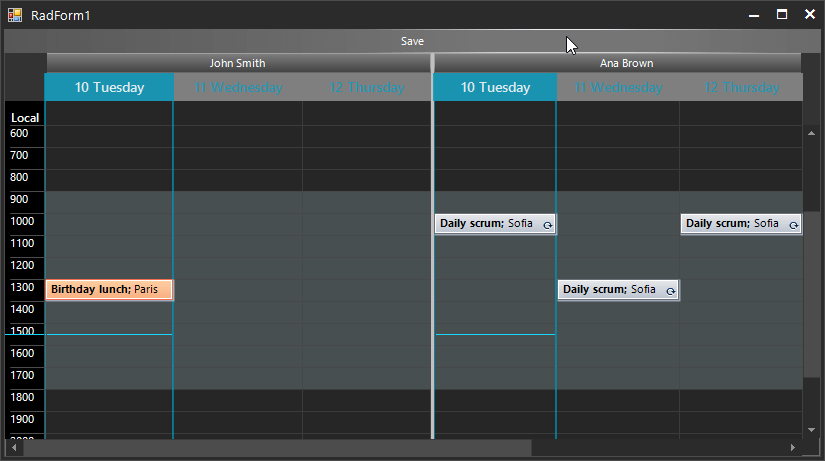Click the 900 time ruler label

point(19,199)
